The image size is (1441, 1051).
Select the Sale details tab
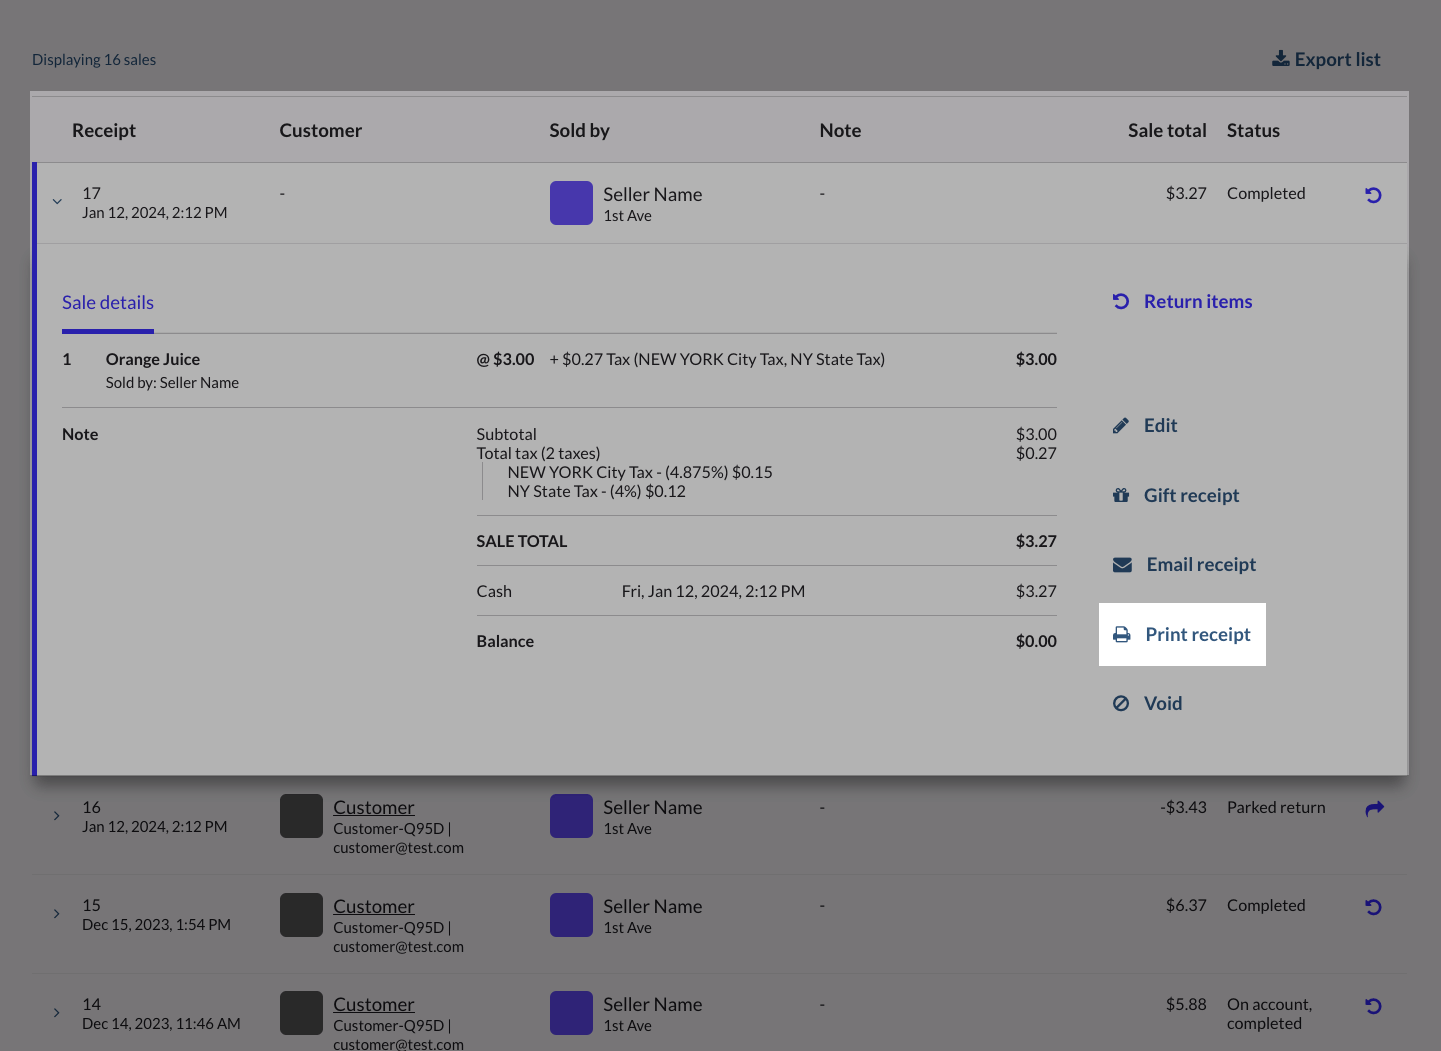click(x=108, y=303)
